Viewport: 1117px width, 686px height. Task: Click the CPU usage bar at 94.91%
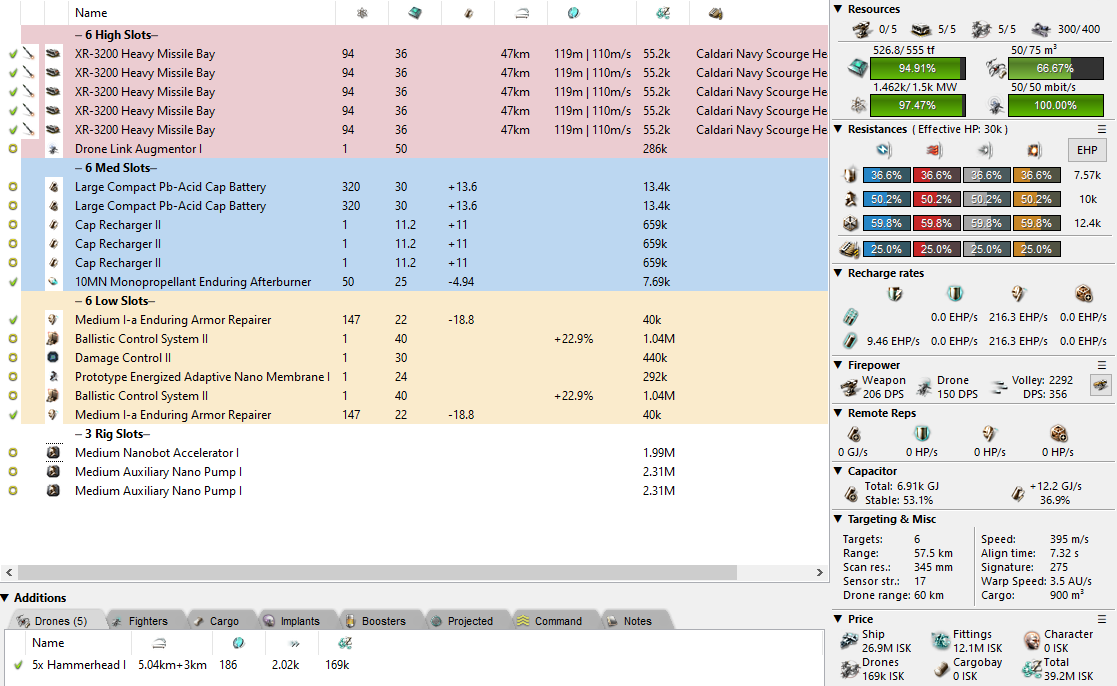918,69
